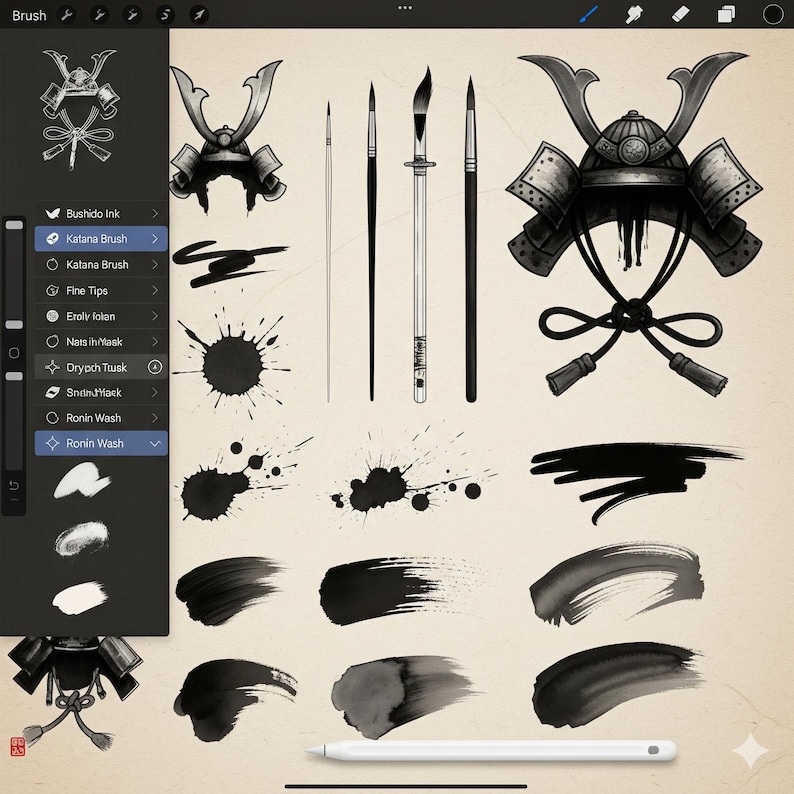Click the icon on highlighted Katana Brush row
This screenshot has height=794, width=794.
point(52,239)
